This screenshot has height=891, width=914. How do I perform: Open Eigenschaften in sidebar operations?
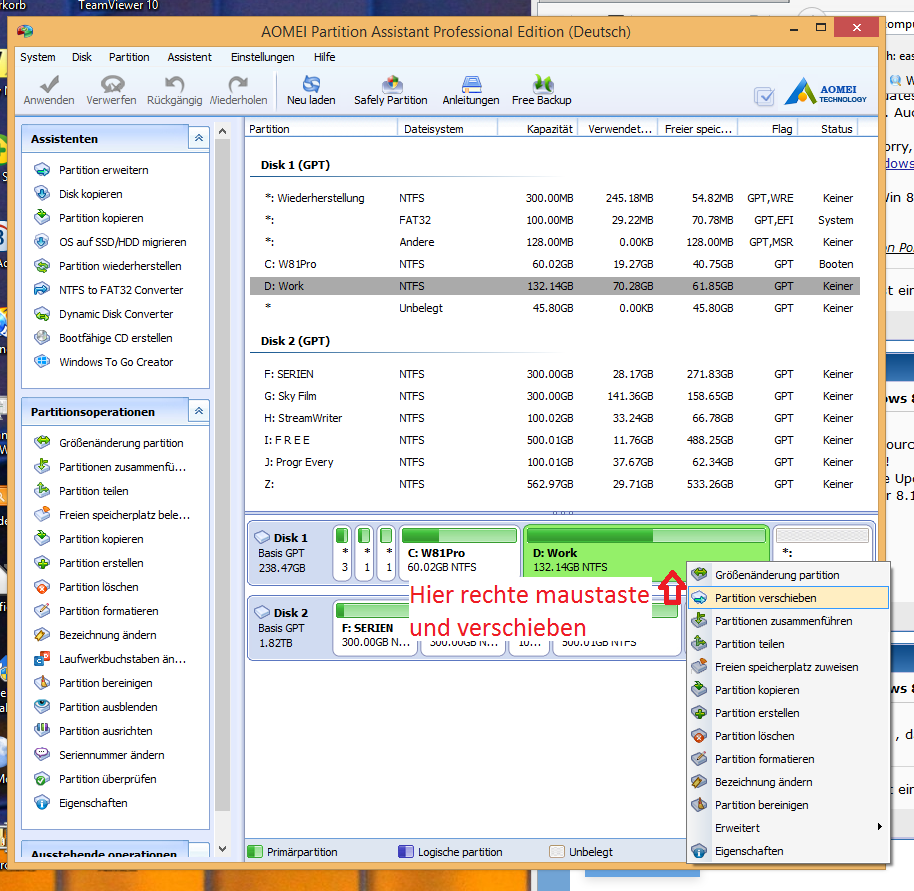click(x=93, y=803)
